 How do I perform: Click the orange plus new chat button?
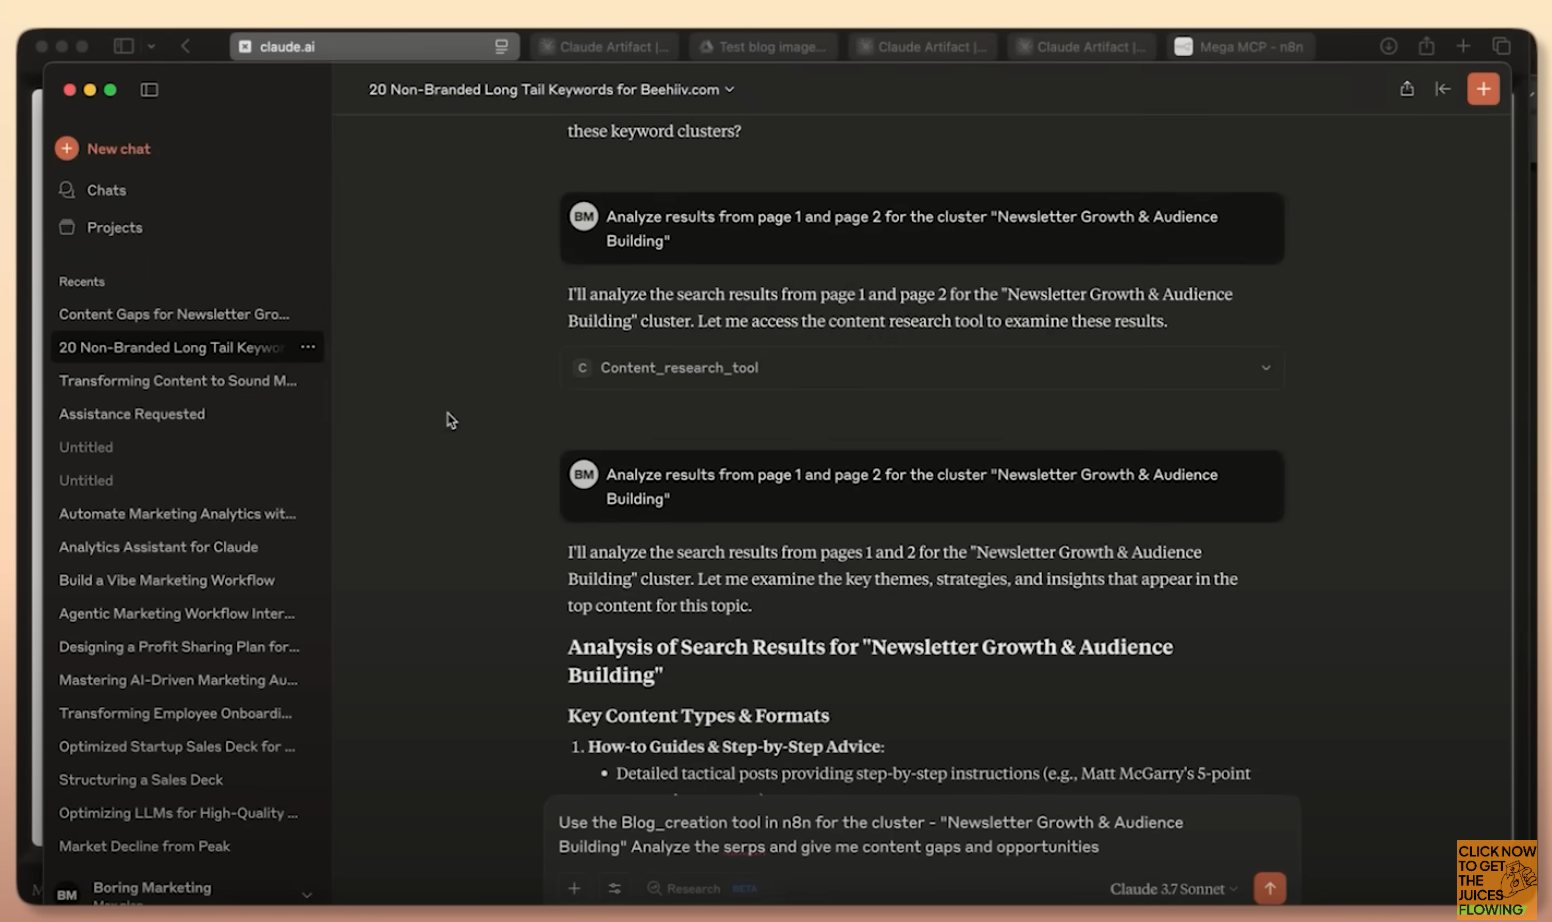click(x=1483, y=89)
